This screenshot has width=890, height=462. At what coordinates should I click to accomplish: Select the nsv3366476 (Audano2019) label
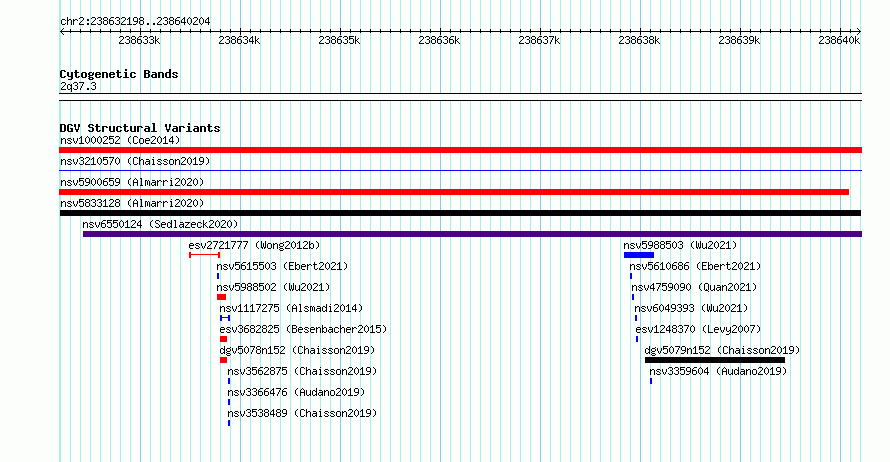coord(296,392)
